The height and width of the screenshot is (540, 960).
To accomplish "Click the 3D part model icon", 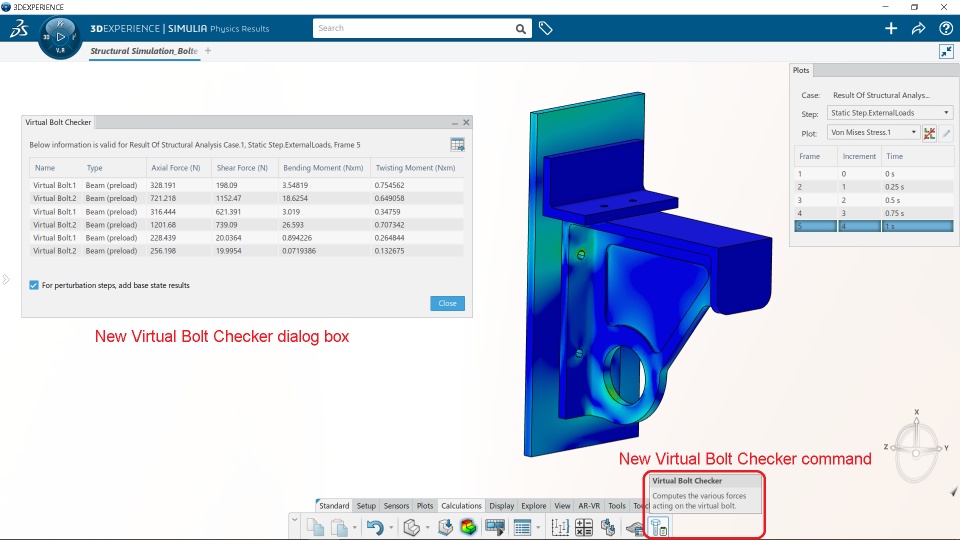I will coord(411,527).
